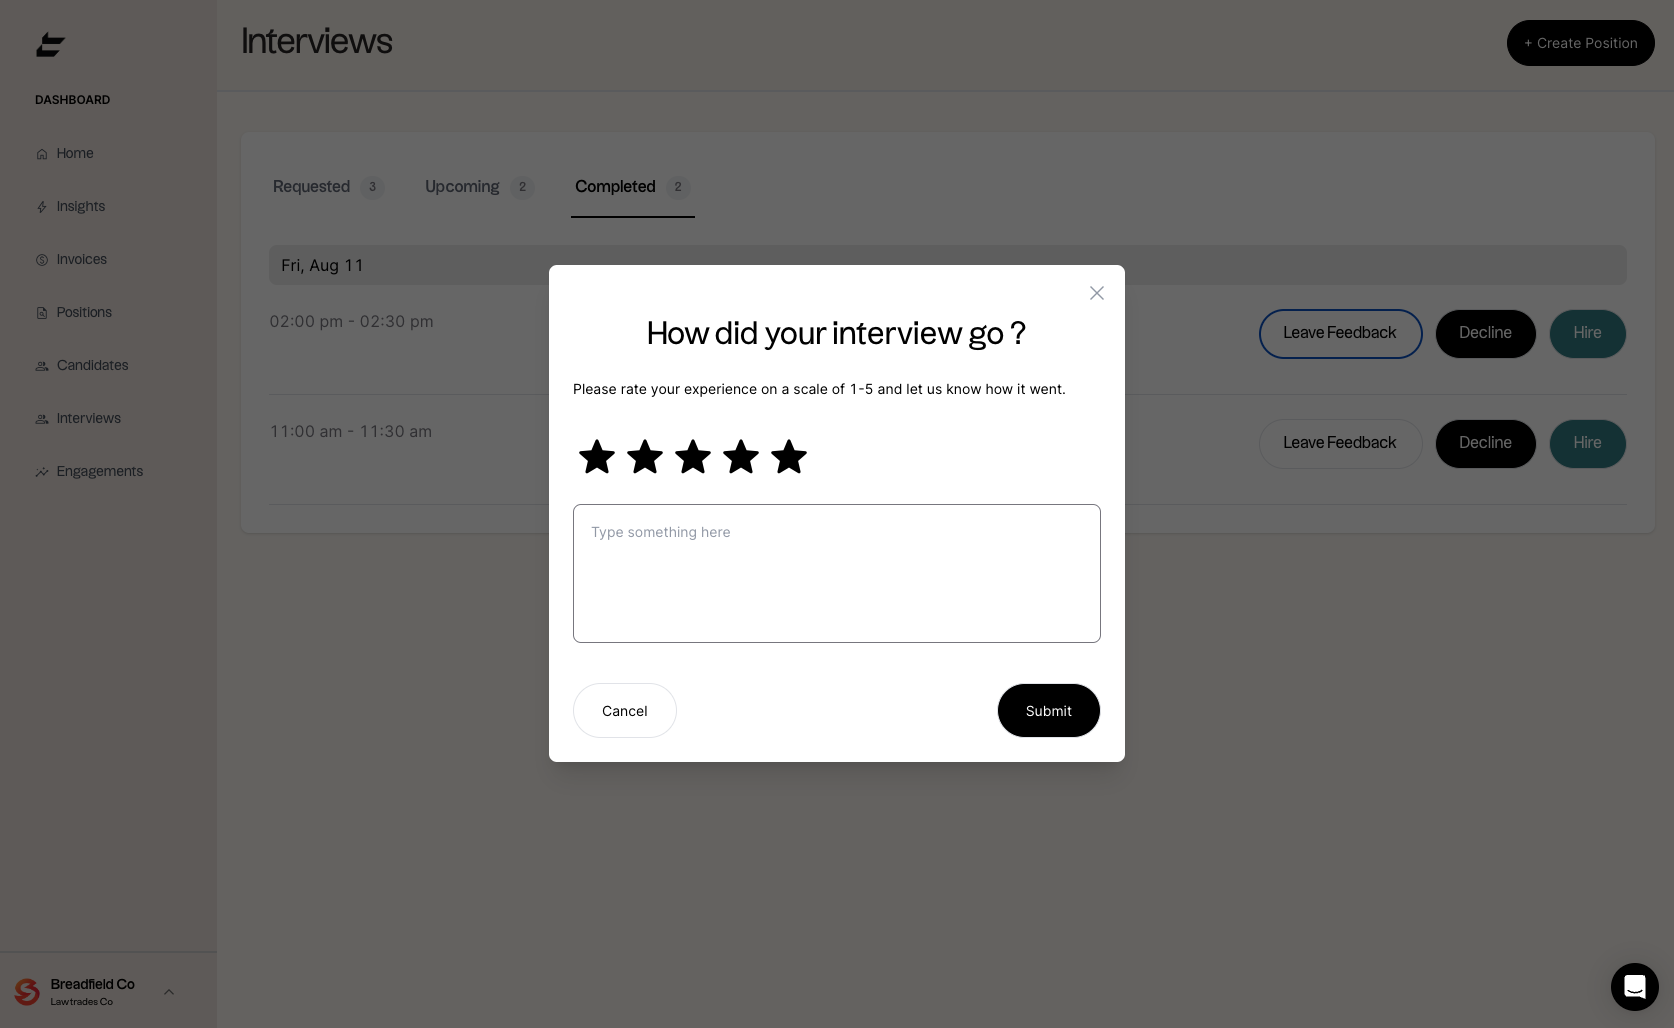Close the feedback dialog with X
The height and width of the screenshot is (1028, 1674).
pyautogui.click(x=1097, y=293)
